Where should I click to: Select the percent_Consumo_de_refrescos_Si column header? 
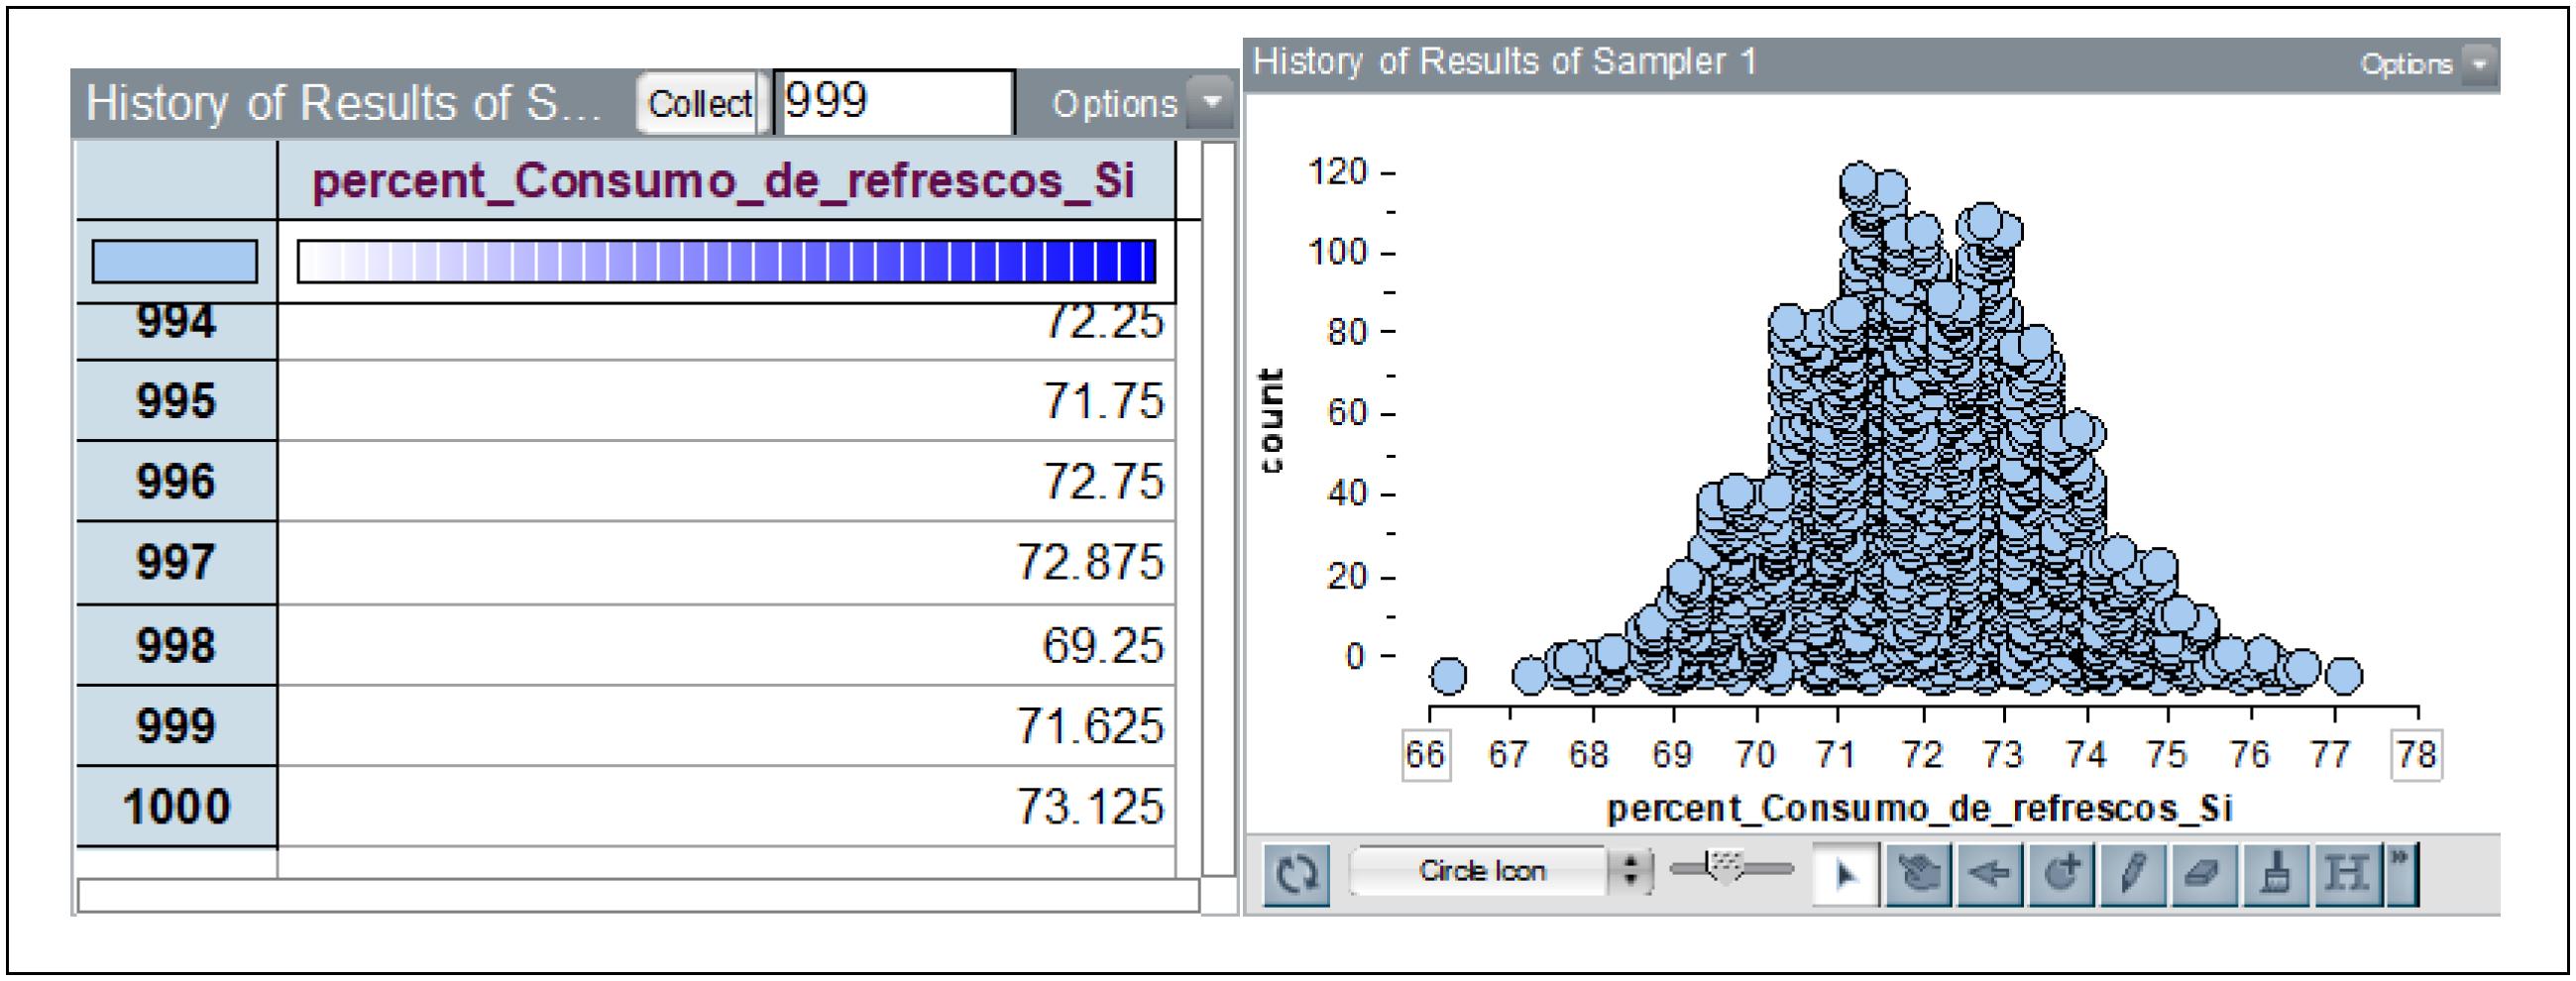coord(724,182)
